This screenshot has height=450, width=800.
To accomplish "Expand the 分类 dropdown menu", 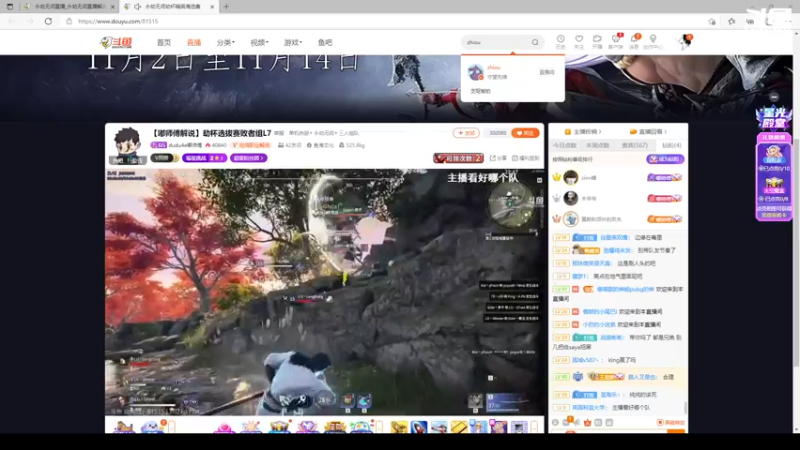I will [x=226, y=42].
